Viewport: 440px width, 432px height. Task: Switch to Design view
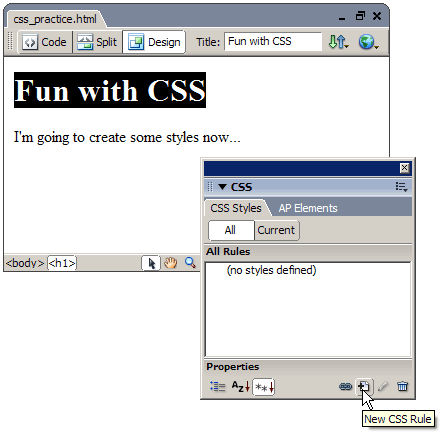tap(154, 42)
